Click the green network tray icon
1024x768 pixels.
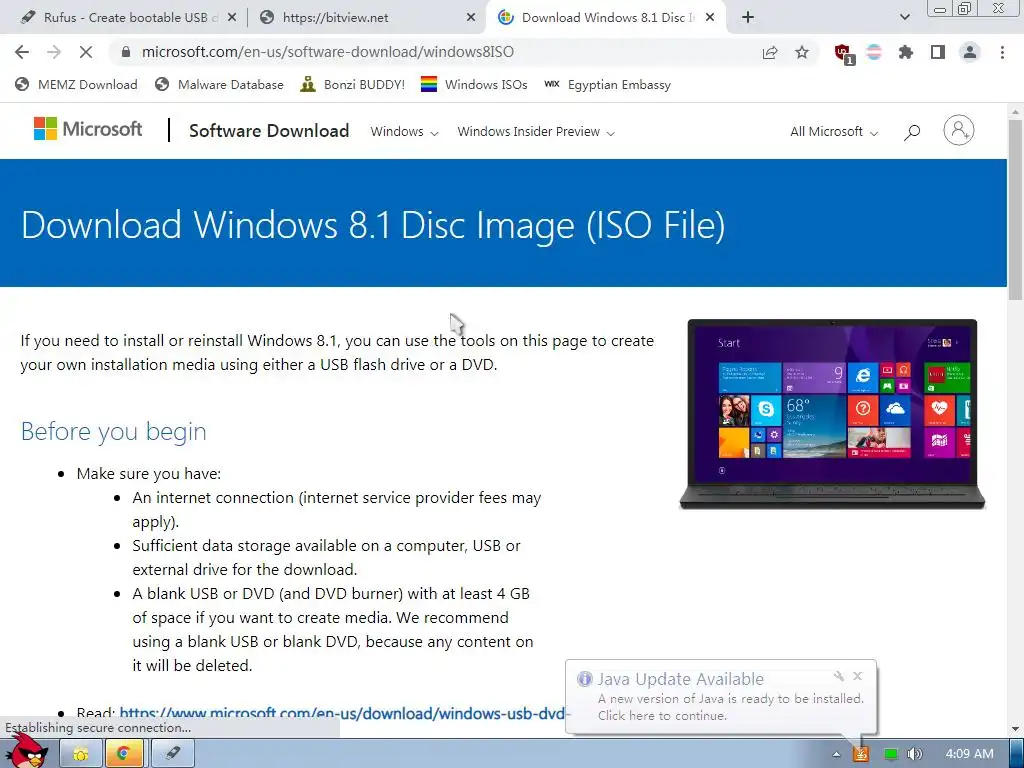(890, 754)
